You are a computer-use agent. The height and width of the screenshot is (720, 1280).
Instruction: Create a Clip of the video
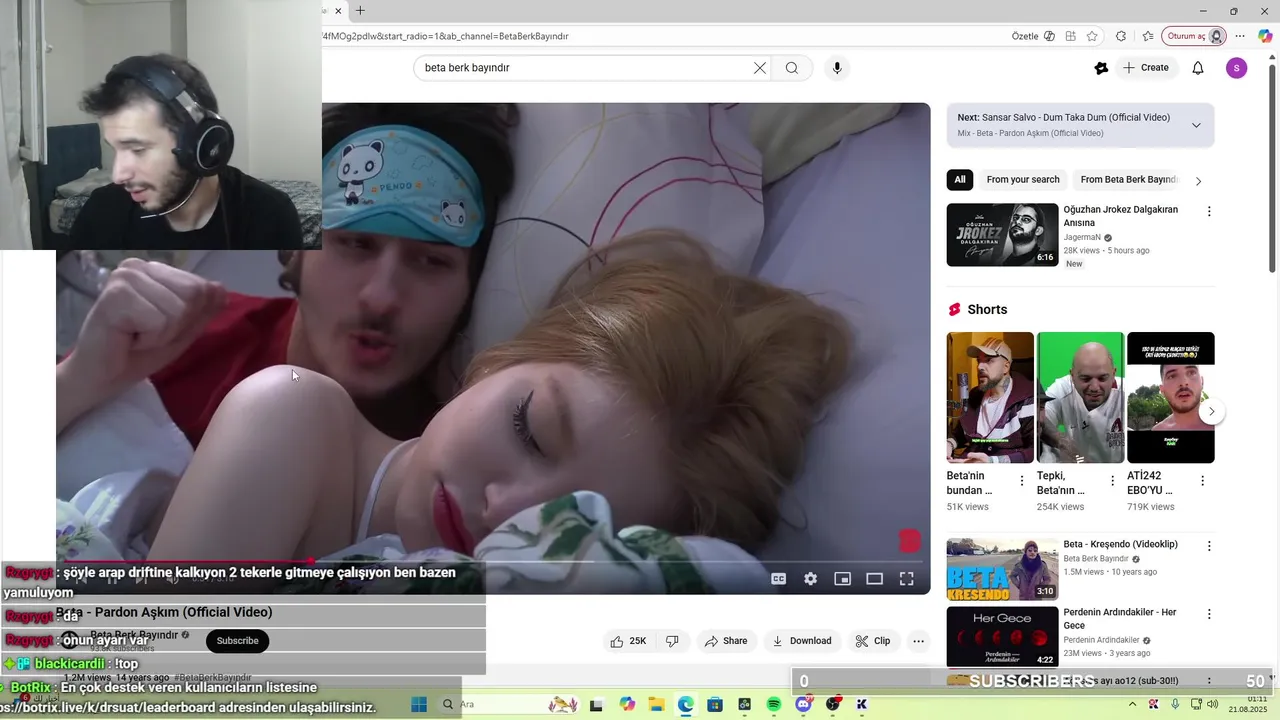tap(873, 641)
